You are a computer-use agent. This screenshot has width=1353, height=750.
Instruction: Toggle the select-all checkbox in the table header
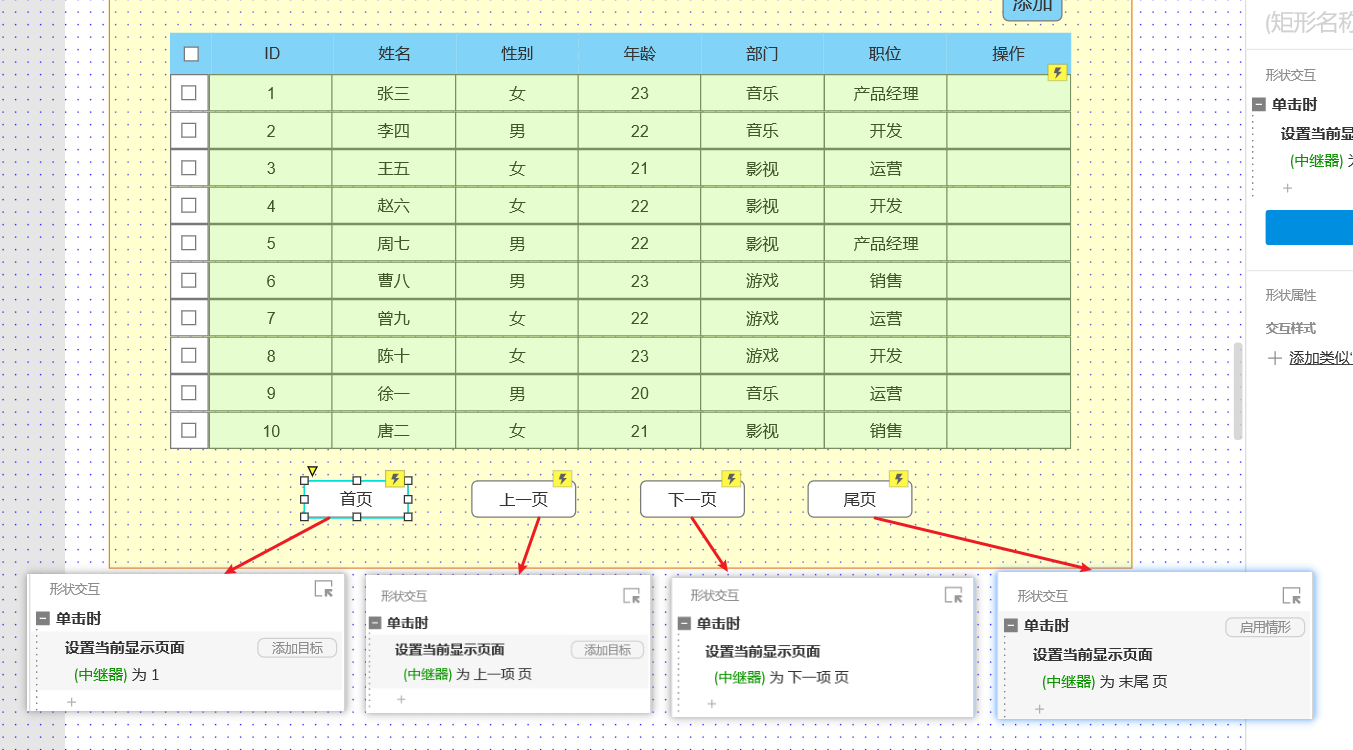[191, 54]
